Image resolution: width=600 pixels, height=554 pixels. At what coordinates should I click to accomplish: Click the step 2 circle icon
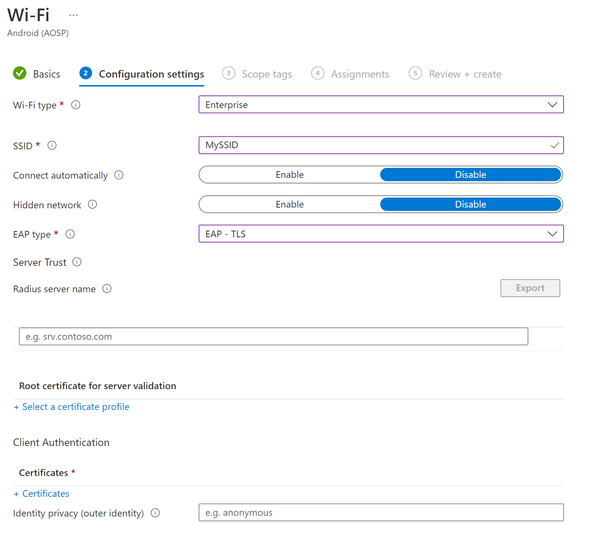(x=86, y=73)
